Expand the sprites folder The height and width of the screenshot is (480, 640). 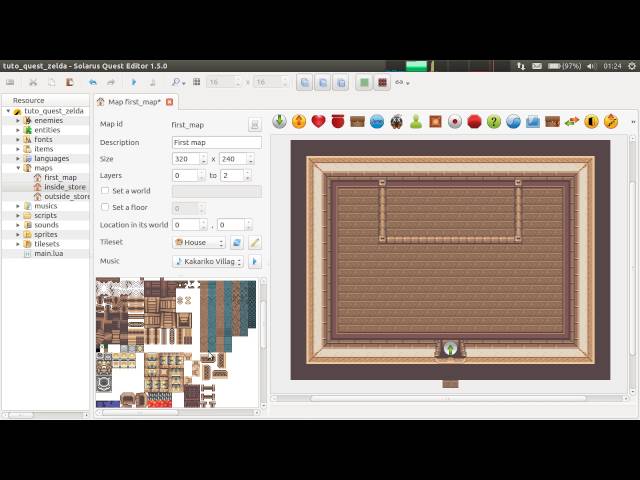(x=18, y=235)
